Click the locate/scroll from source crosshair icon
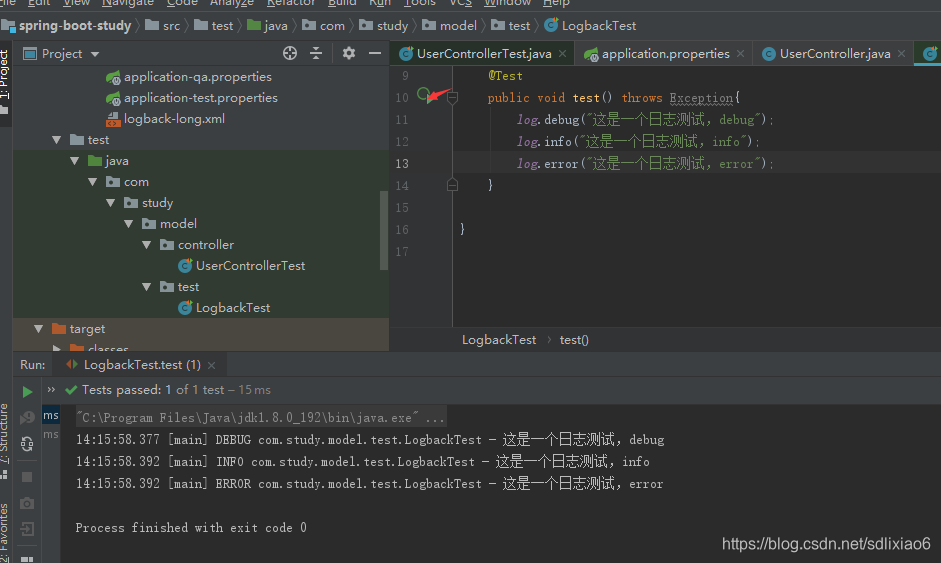The image size is (941, 563). pos(290,53)
